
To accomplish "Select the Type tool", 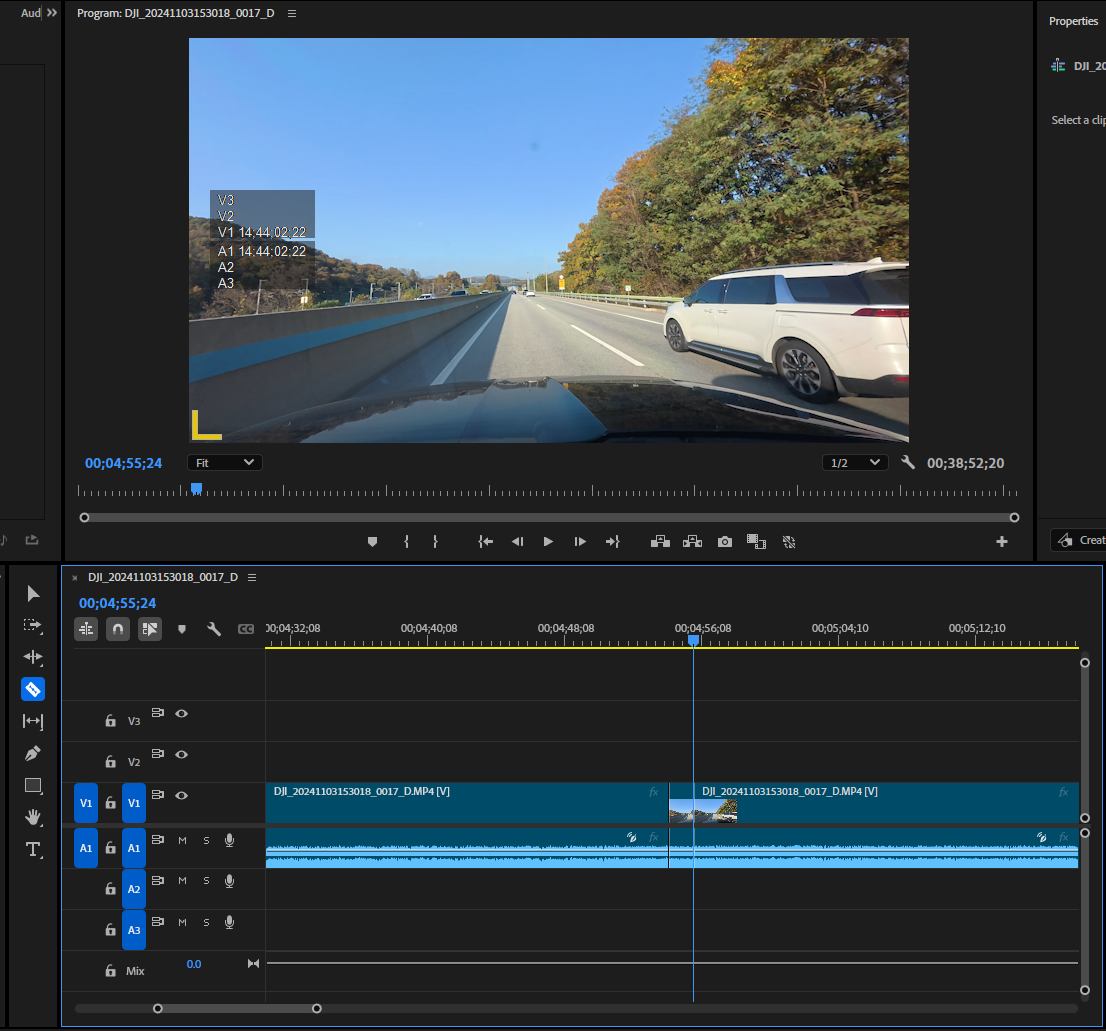I will (33, 849).
